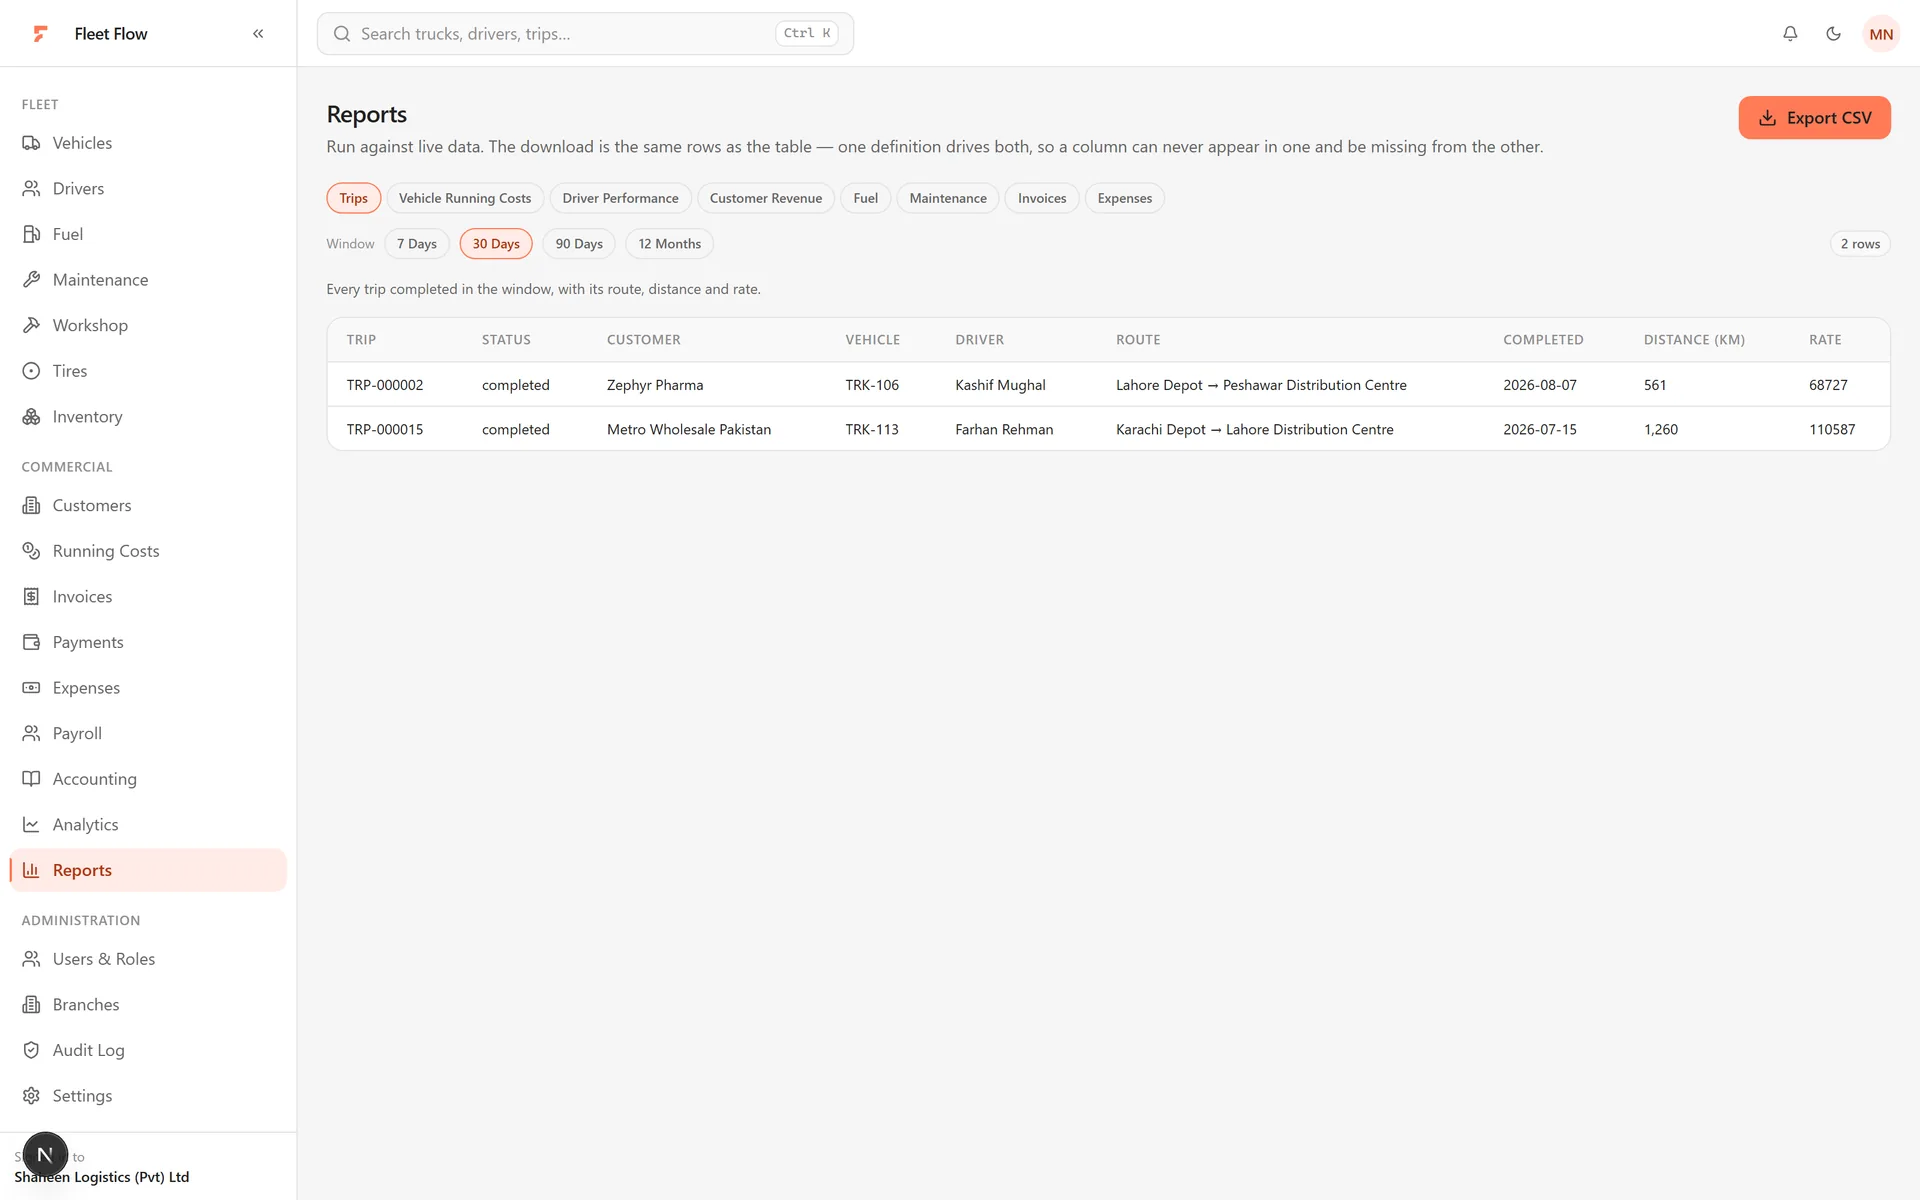Switch to Customer Revenue report
This screenshot has width=1920, height=1200.
[x=766, y=198]
